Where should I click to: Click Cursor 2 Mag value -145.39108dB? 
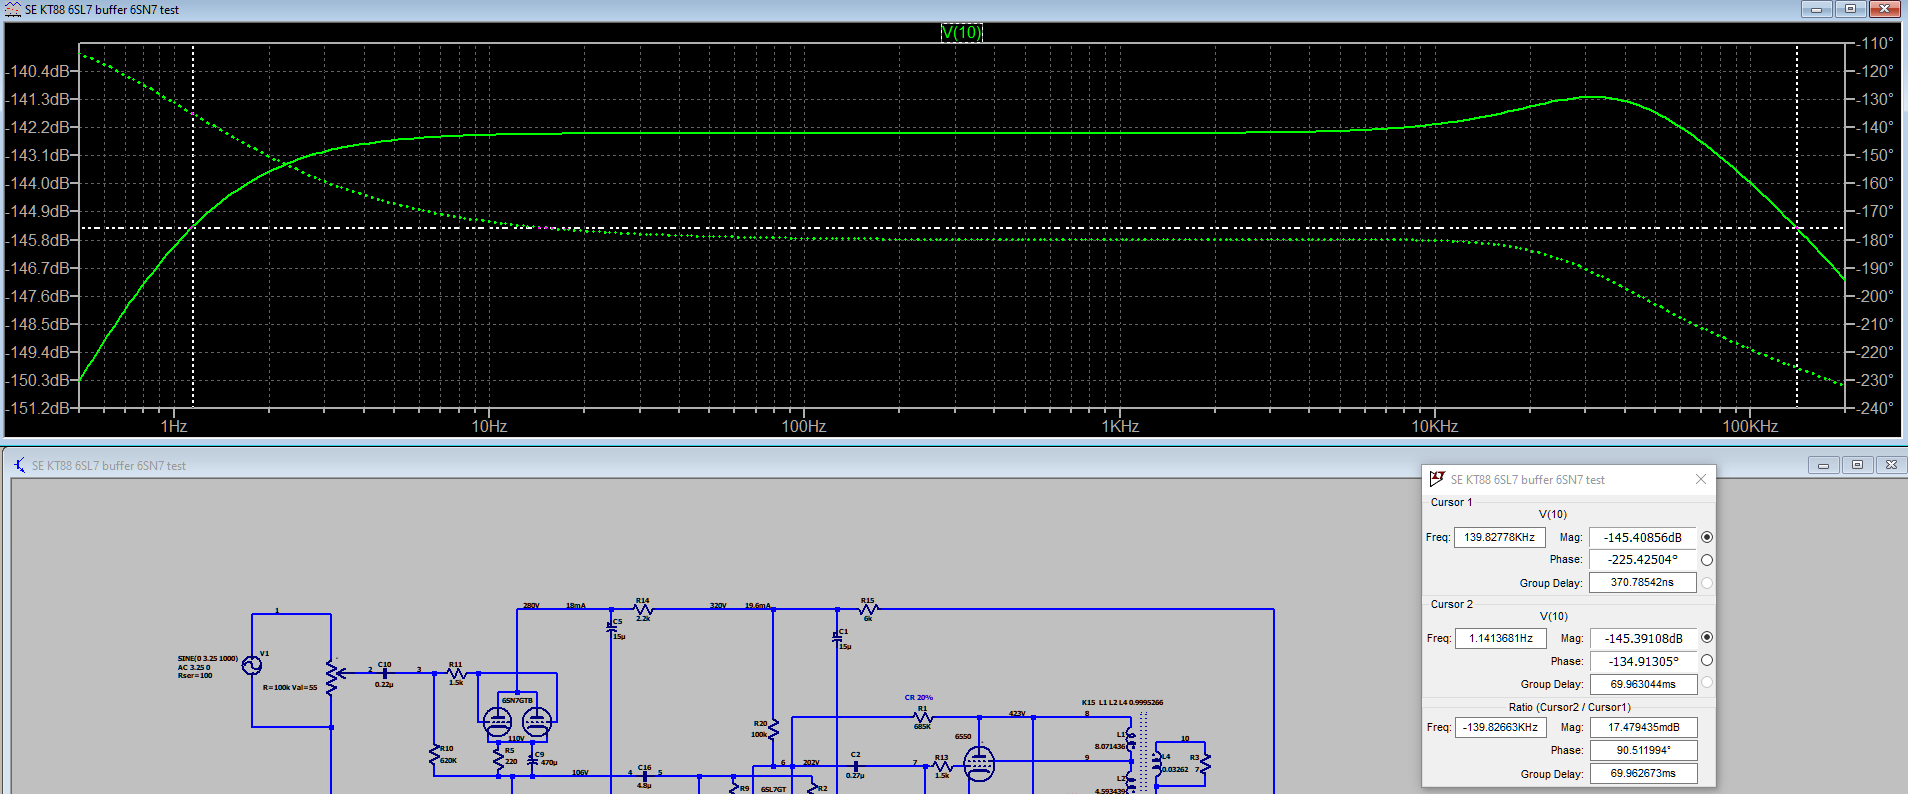click(x=1643, y=638)
